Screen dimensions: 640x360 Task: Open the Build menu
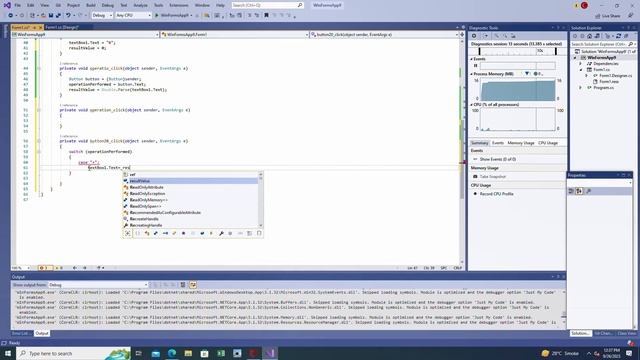(91, 5)
